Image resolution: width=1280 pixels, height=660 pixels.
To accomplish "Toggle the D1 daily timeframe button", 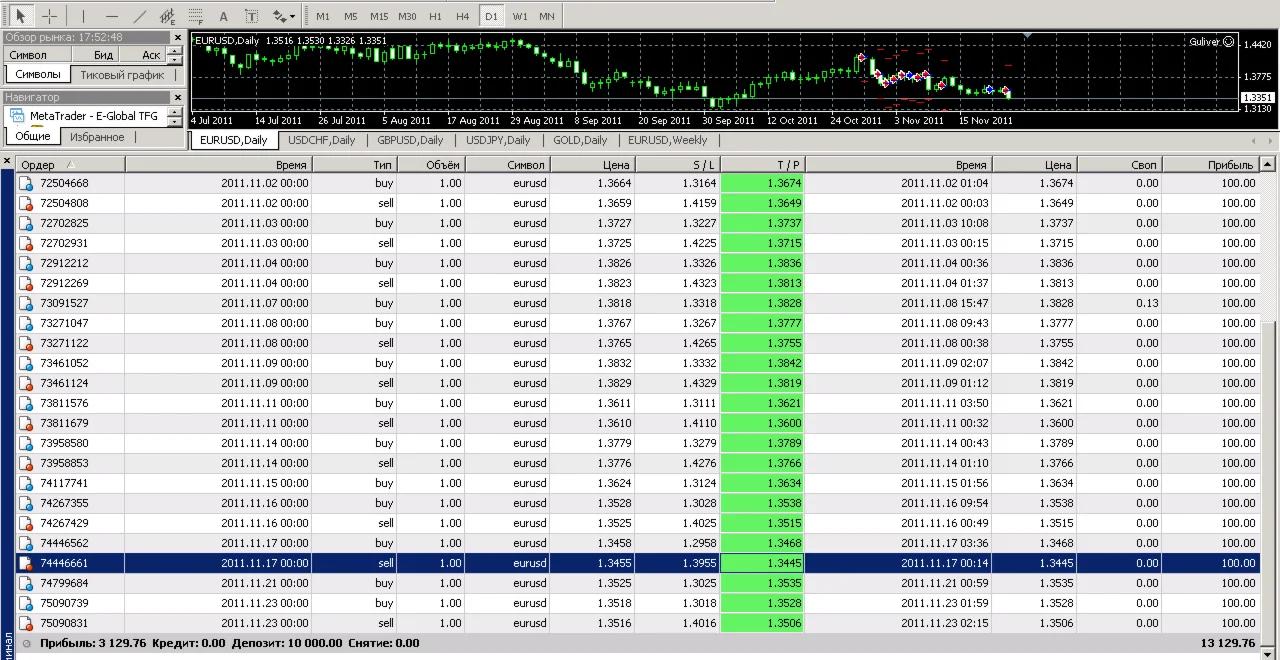I will coord(491,16).
